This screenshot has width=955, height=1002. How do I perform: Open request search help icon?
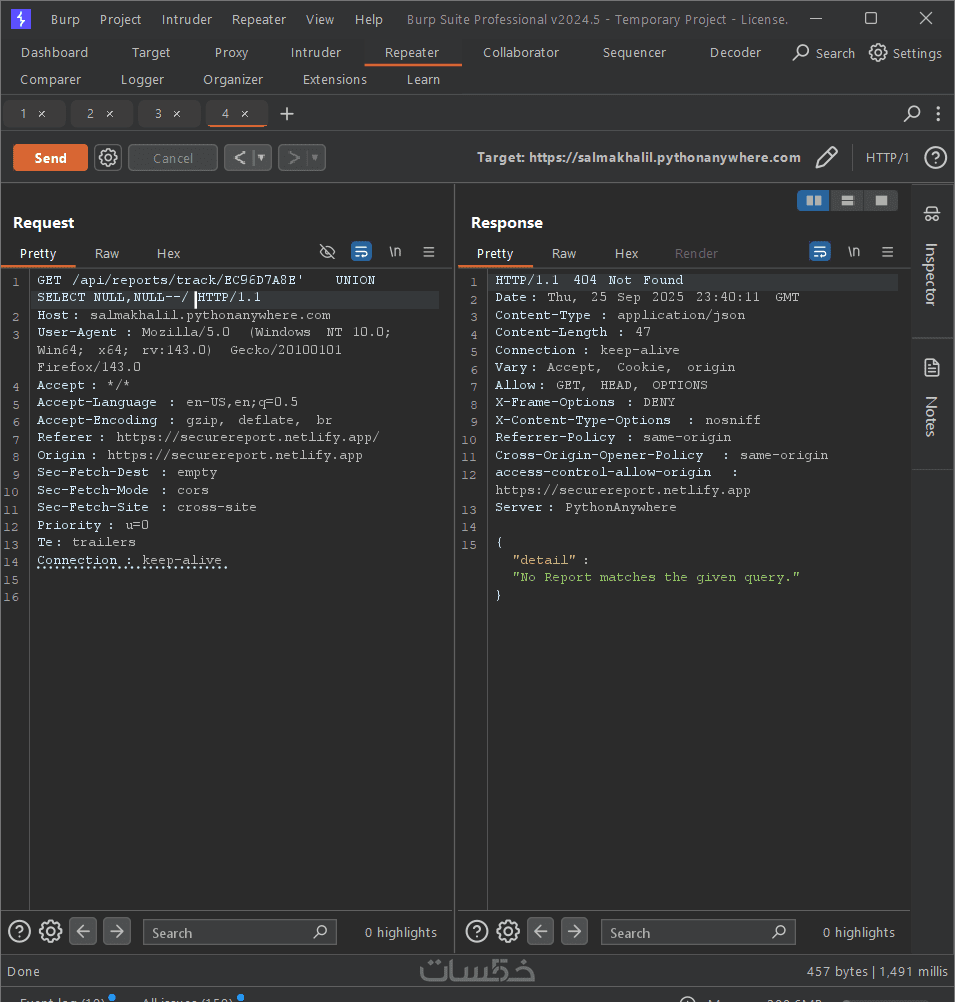(19, 932)
